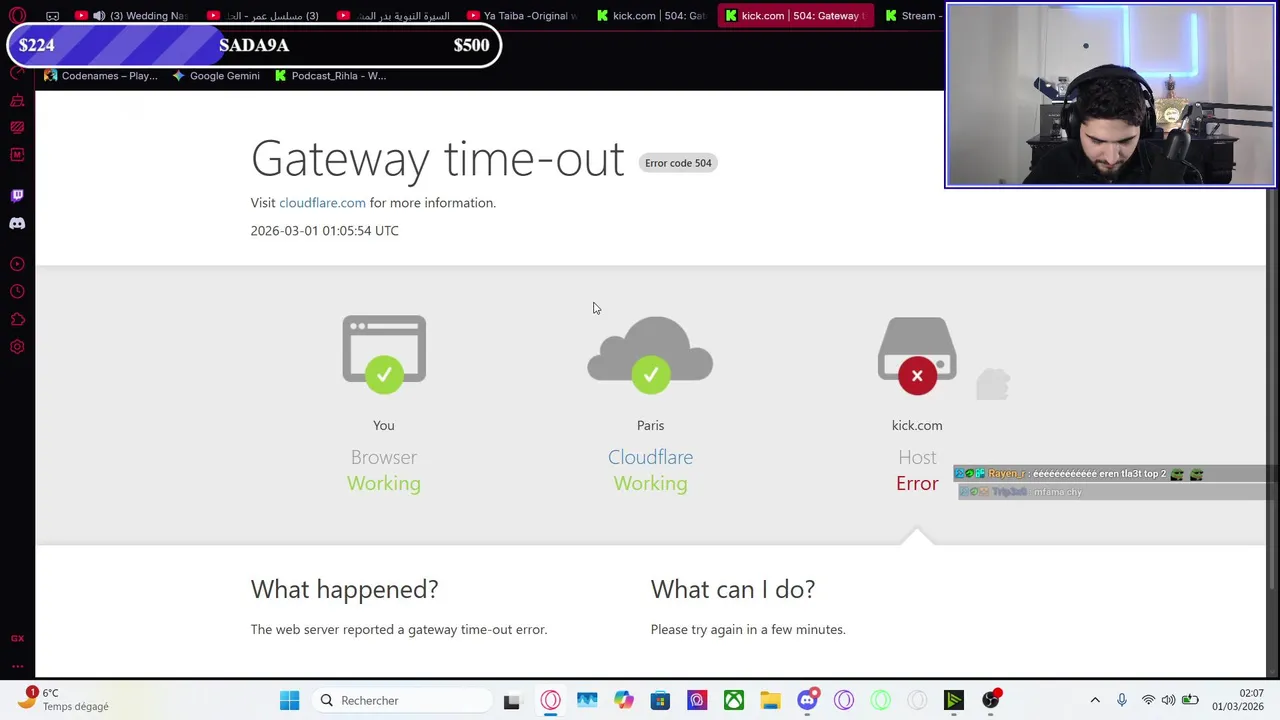Open File Explorer from taskbar

tap(770, 700)
